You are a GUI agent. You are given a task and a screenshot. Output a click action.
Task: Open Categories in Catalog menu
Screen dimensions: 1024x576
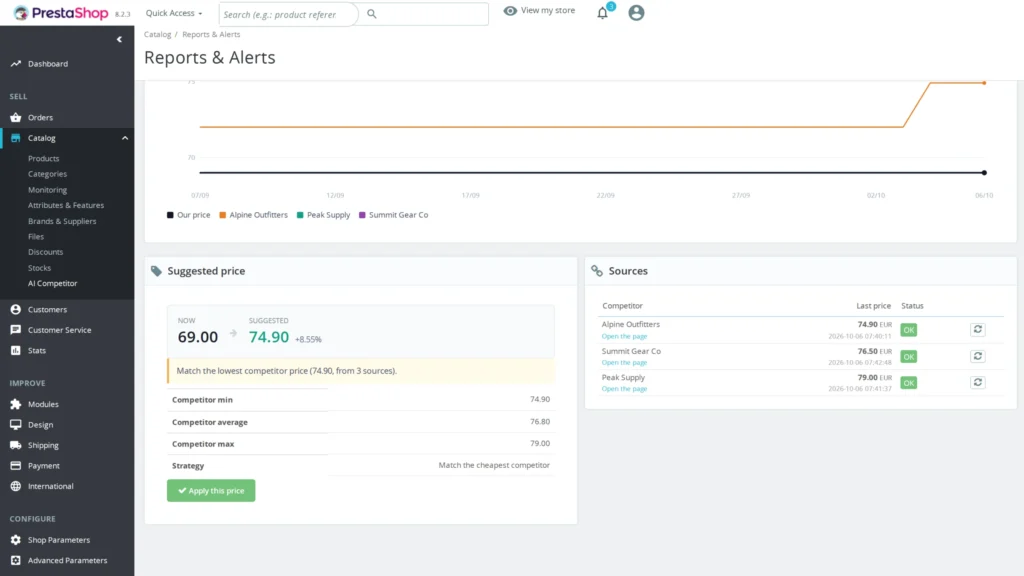tap(48, 174)
